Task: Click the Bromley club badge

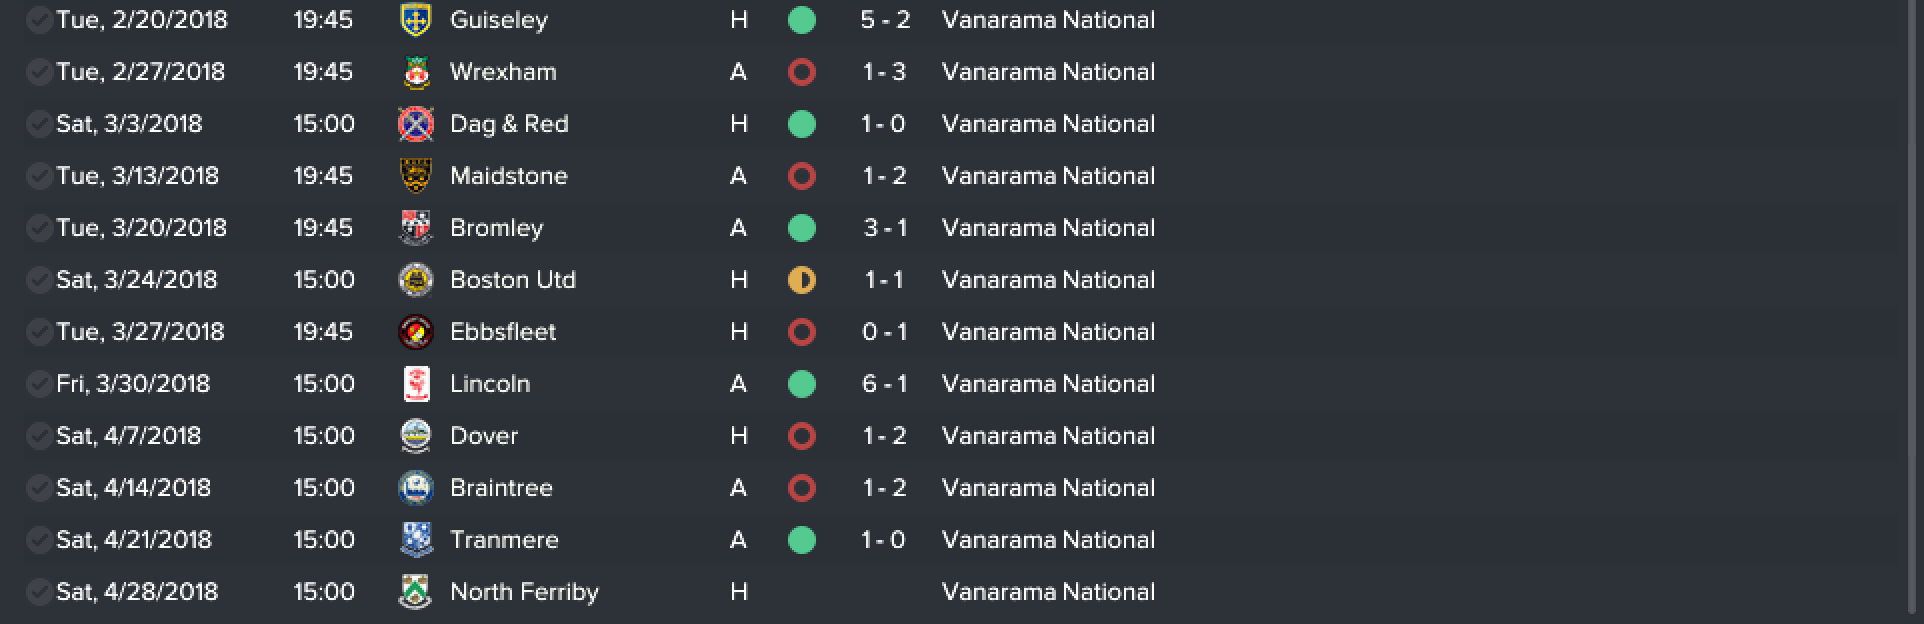Action: click(x=415, y=228)
